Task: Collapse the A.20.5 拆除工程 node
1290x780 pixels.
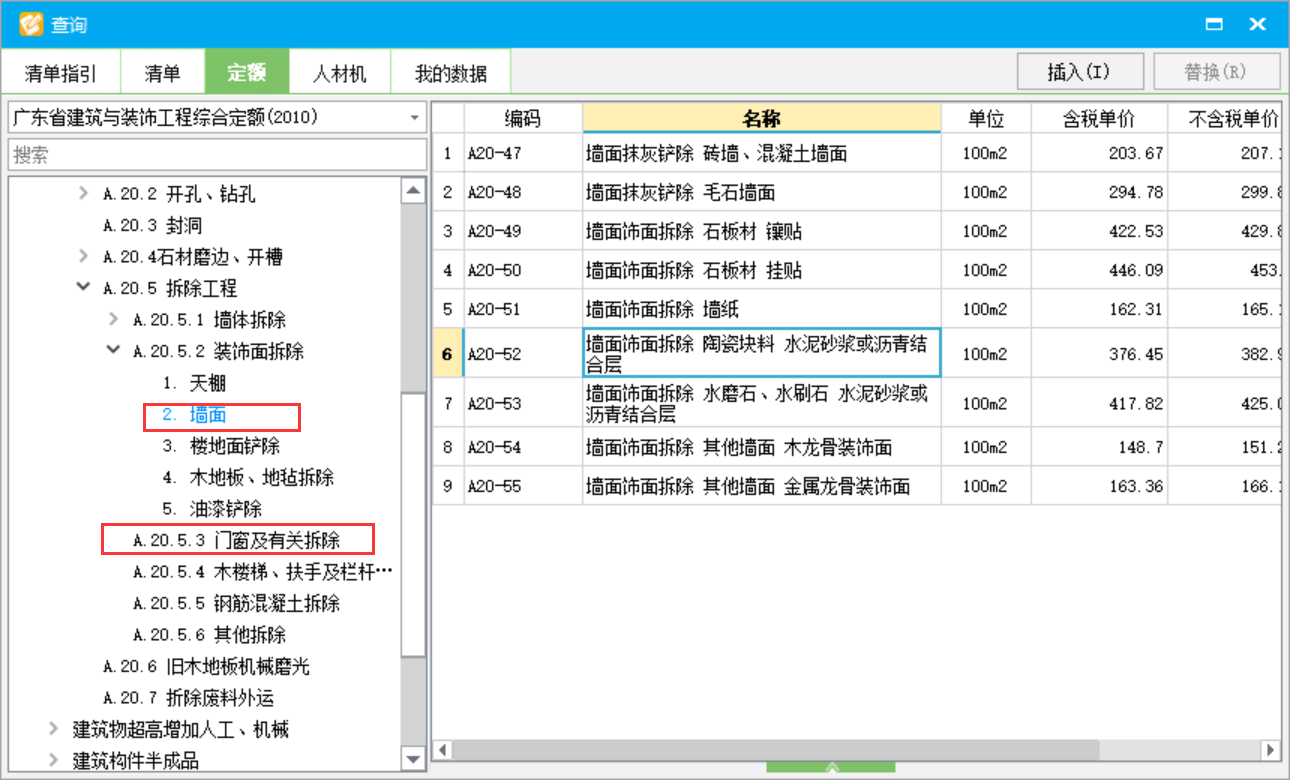Action: 83,288
